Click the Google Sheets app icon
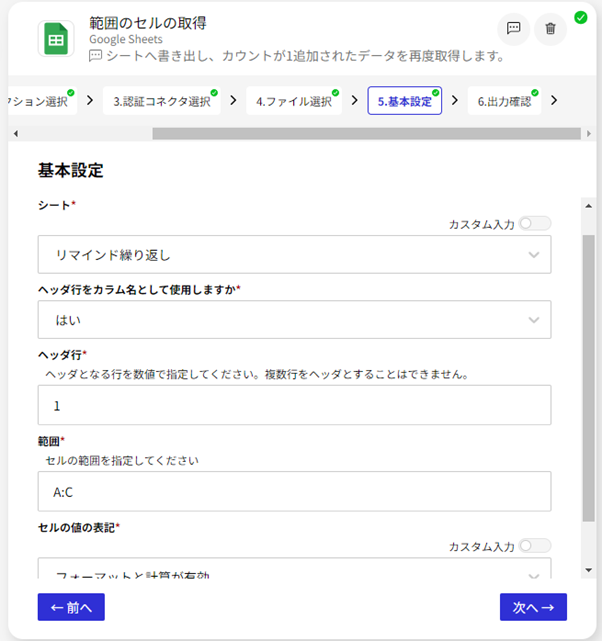 pos(56,39)
